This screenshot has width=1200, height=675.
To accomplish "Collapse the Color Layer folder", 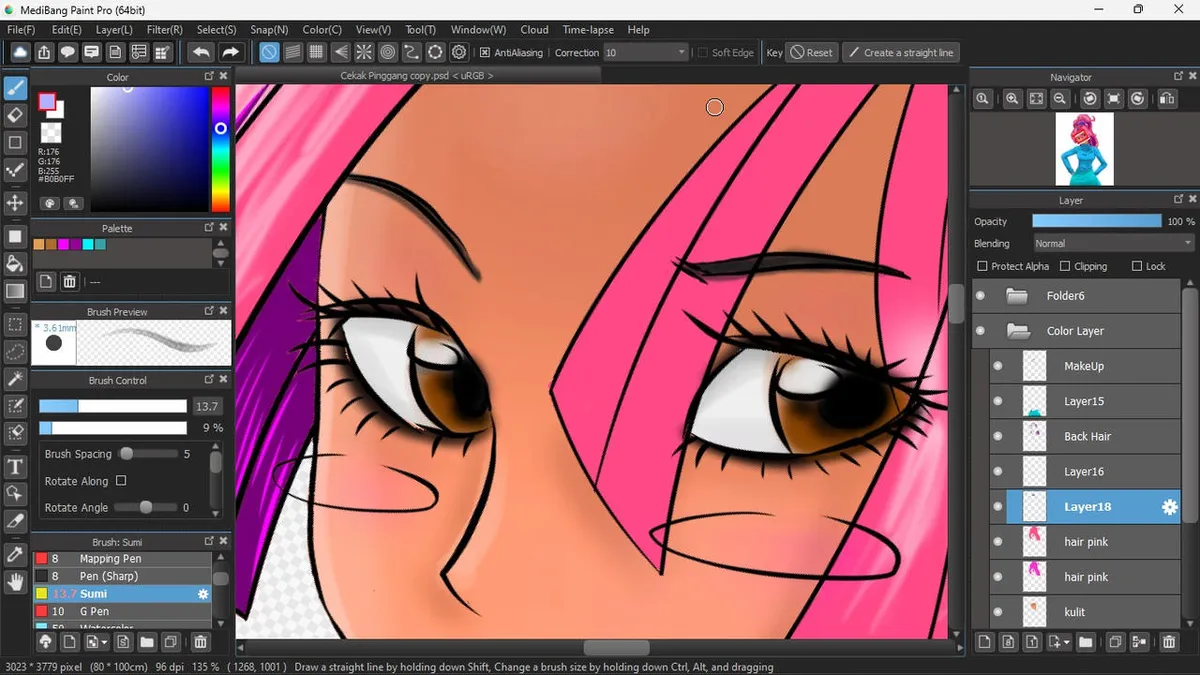I will [1018, 331].
